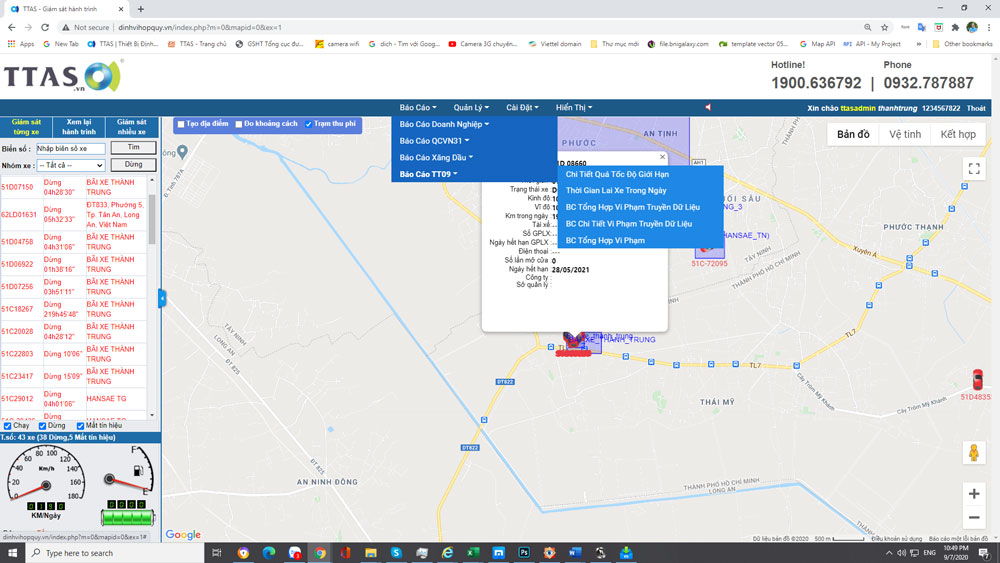Zoom in on the map
1000x563 pixels.
[974, 494]
